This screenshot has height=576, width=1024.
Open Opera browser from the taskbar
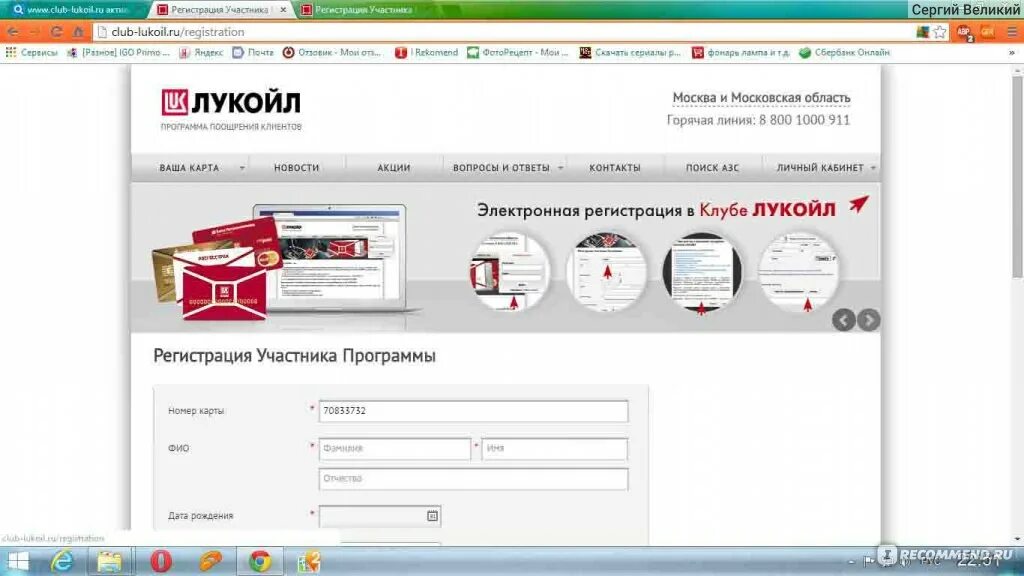pyautogui.click(x=161, y=562)
